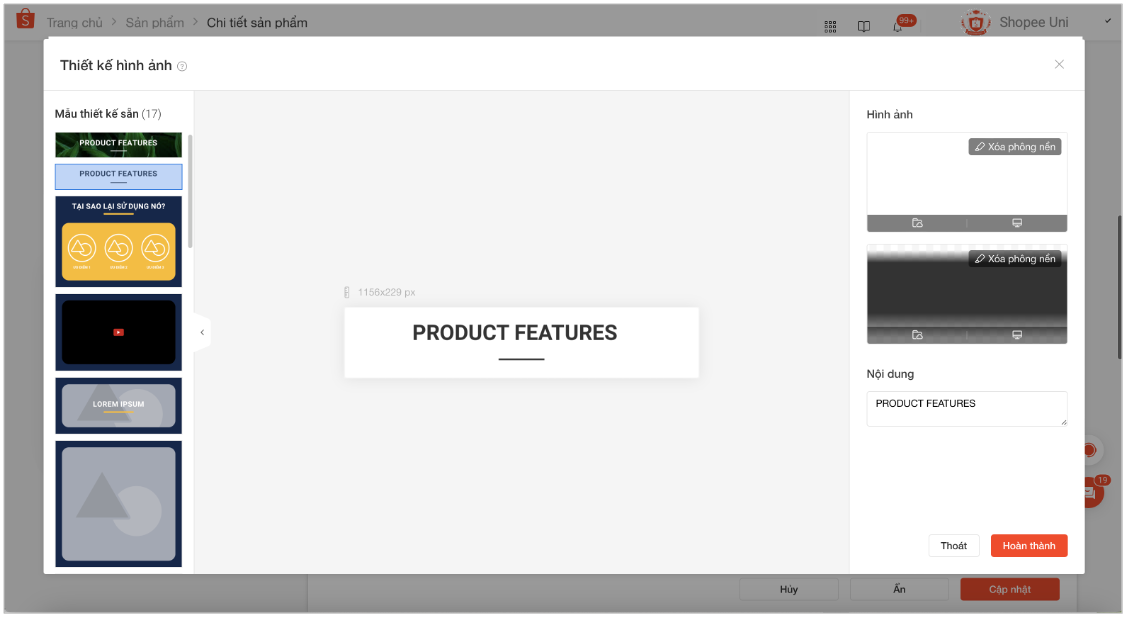1127x618 pixels.
Task: Click Xóa phông nền on the second image
Action: click(x=1015, y=259)
